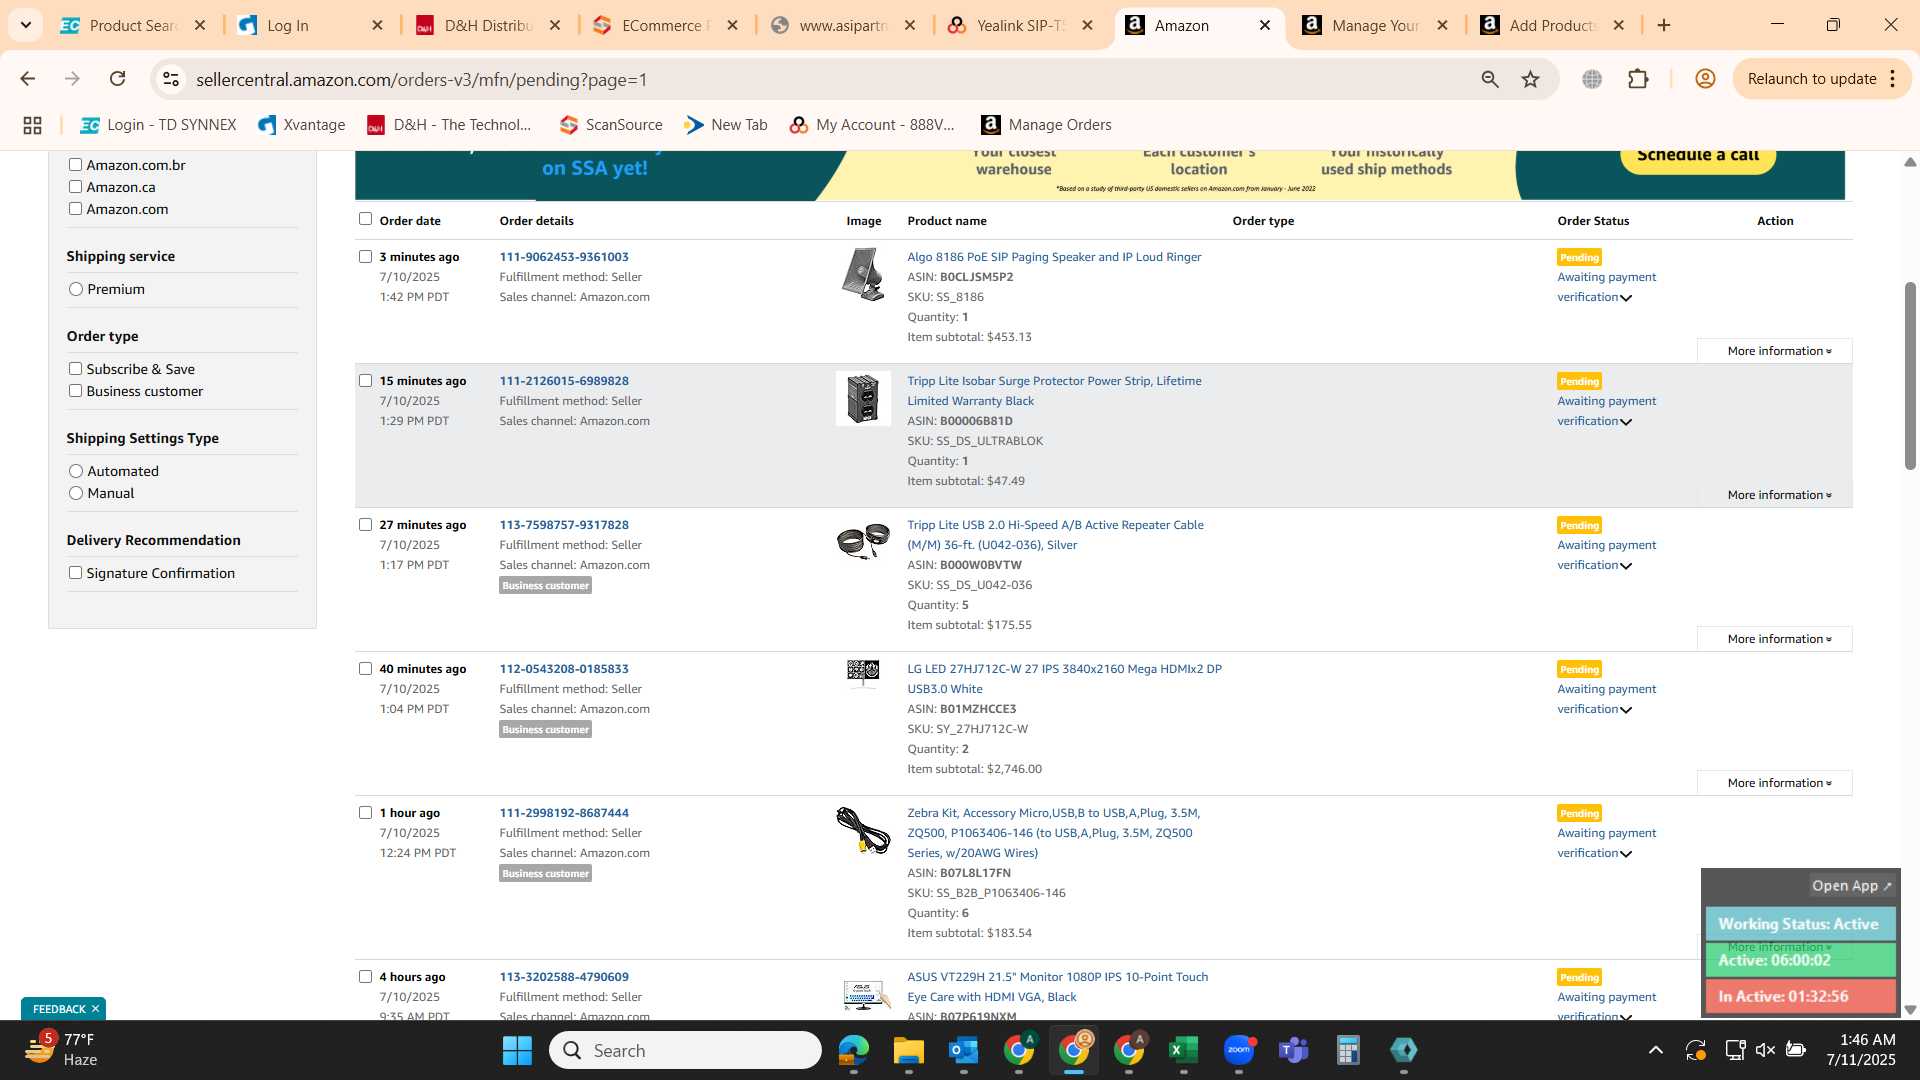The width and height of the screenshot is (1920, 1080).
Task: Enable Signature Confirmation filter
Action: 75,573
